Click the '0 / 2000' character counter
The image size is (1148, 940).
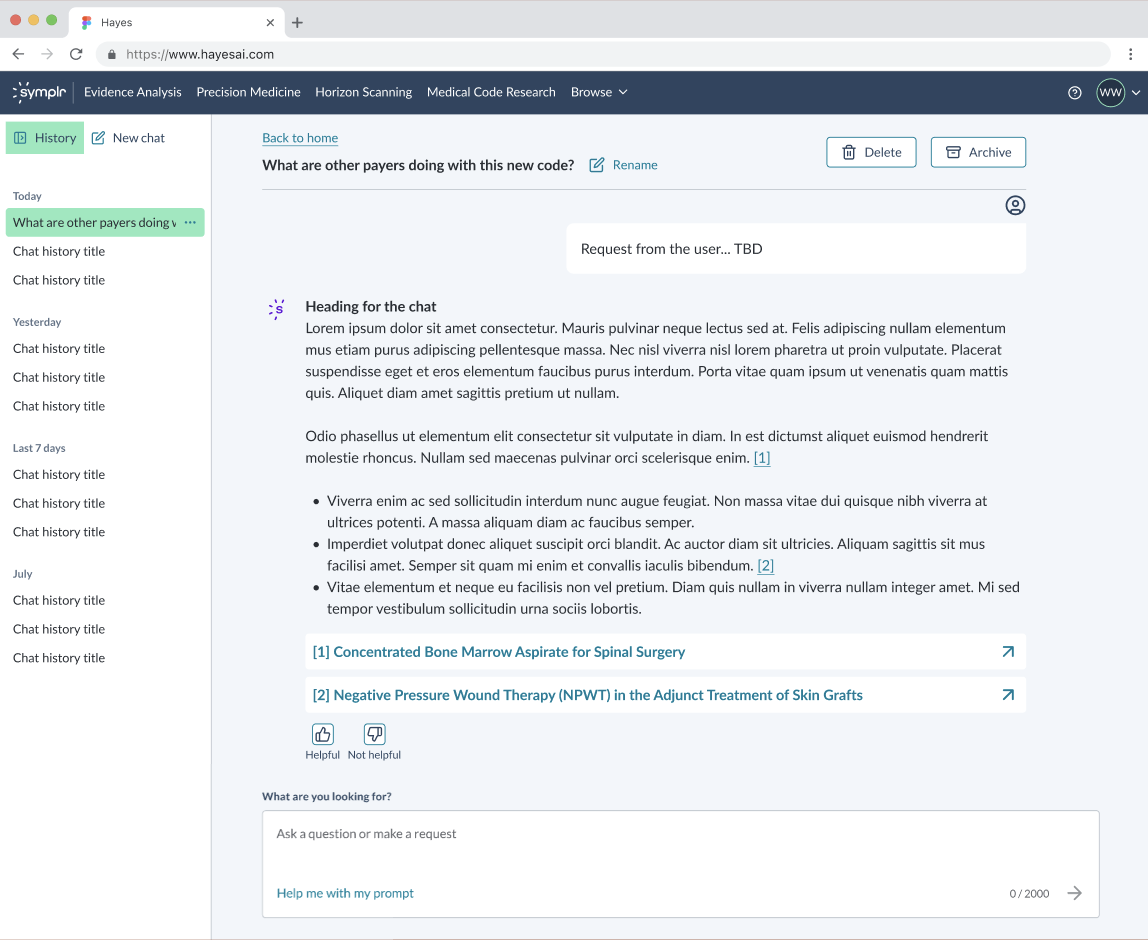click(1029, 894)
